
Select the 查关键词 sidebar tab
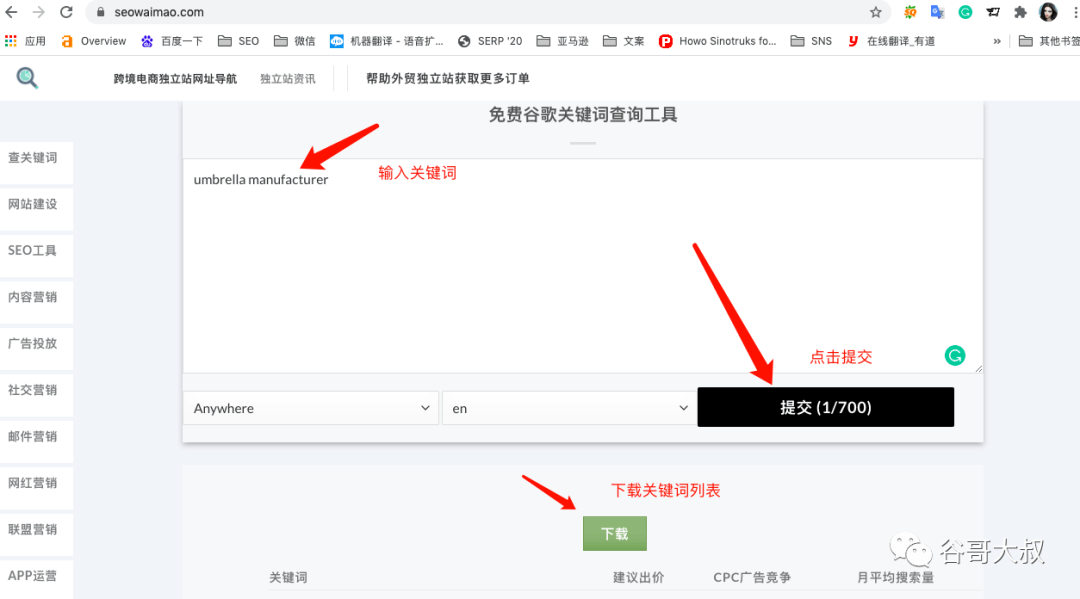34,158
